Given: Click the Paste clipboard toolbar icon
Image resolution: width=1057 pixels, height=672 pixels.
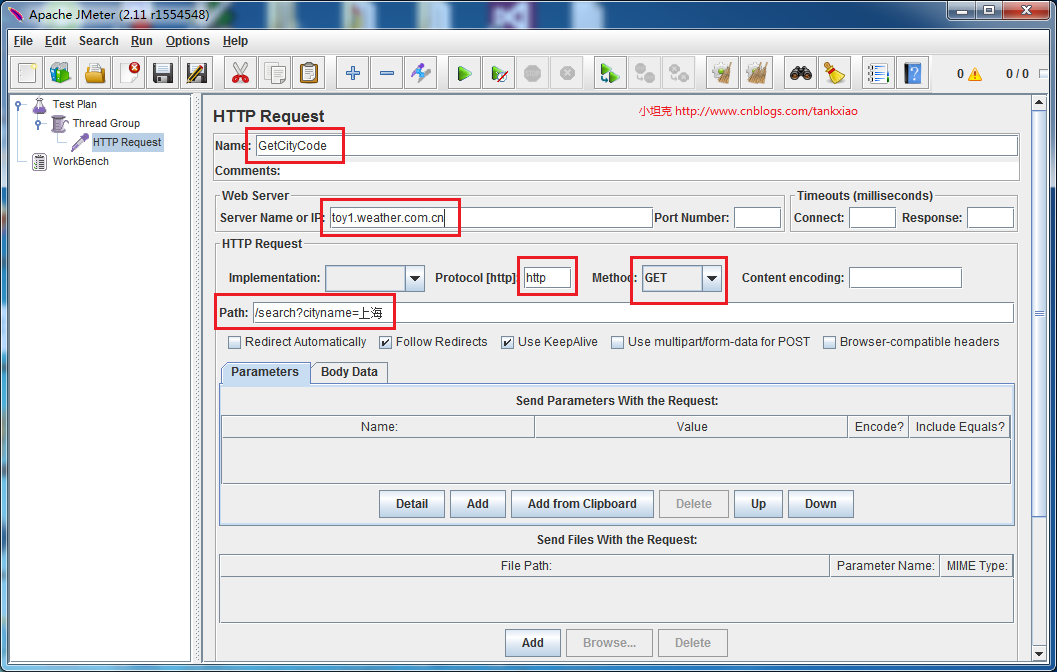Looking at the screenshot, I should click(309, 73).
